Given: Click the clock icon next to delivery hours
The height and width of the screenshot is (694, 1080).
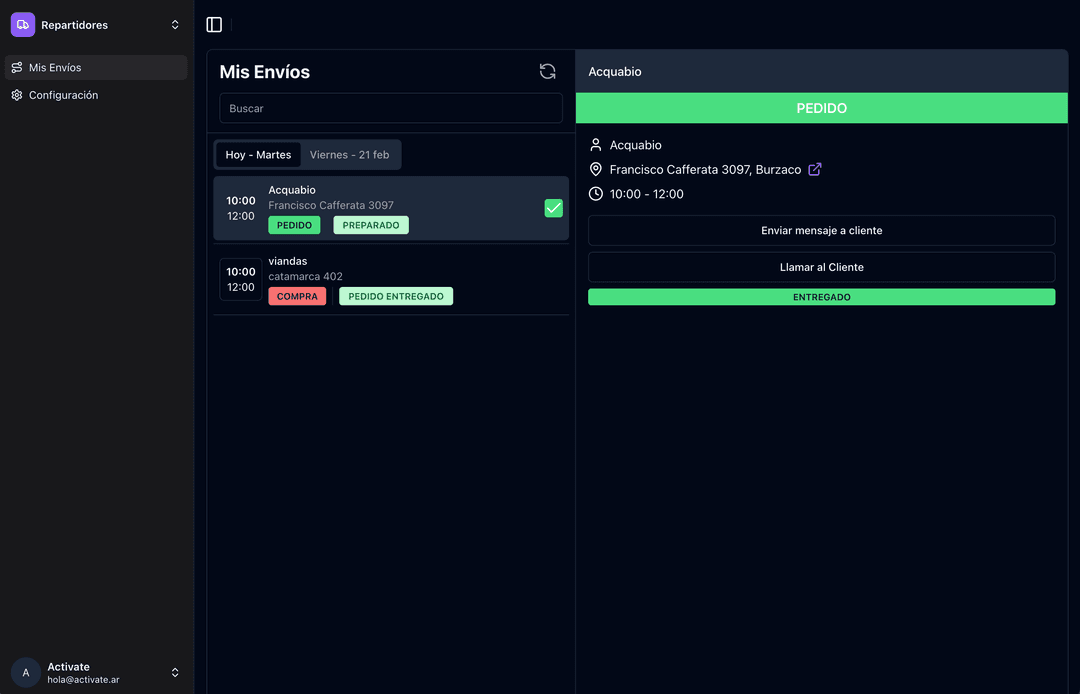Looking at the screenshot, I should [596, 194].
